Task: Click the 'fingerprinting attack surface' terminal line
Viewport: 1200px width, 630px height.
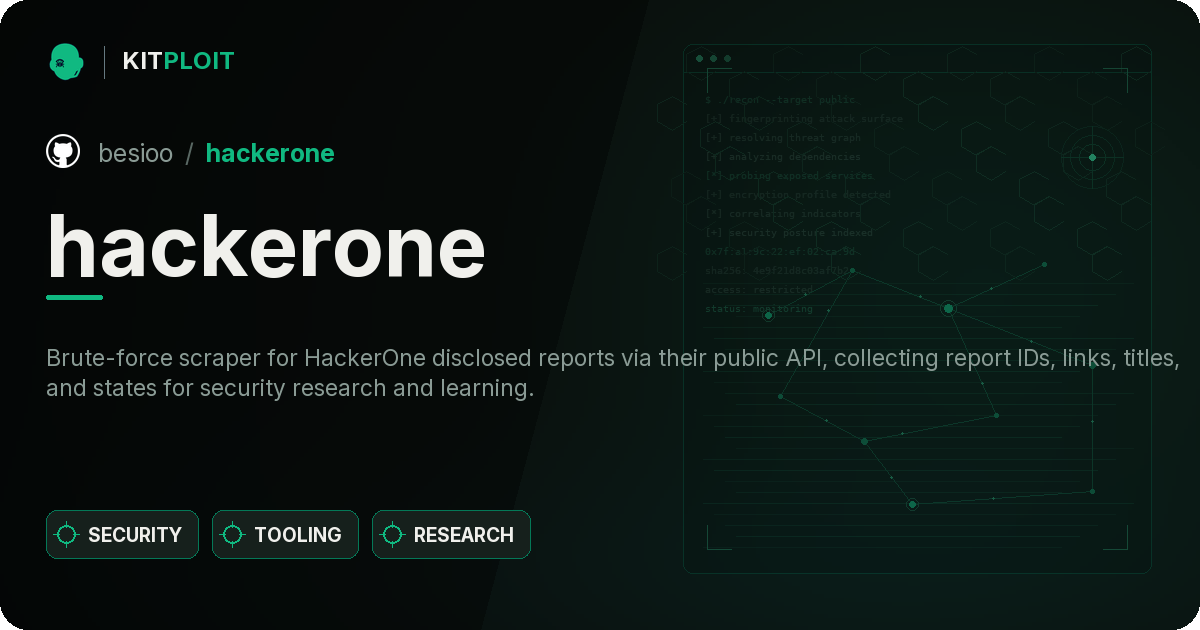Action: pyautogui.click(x=804, y=119)
